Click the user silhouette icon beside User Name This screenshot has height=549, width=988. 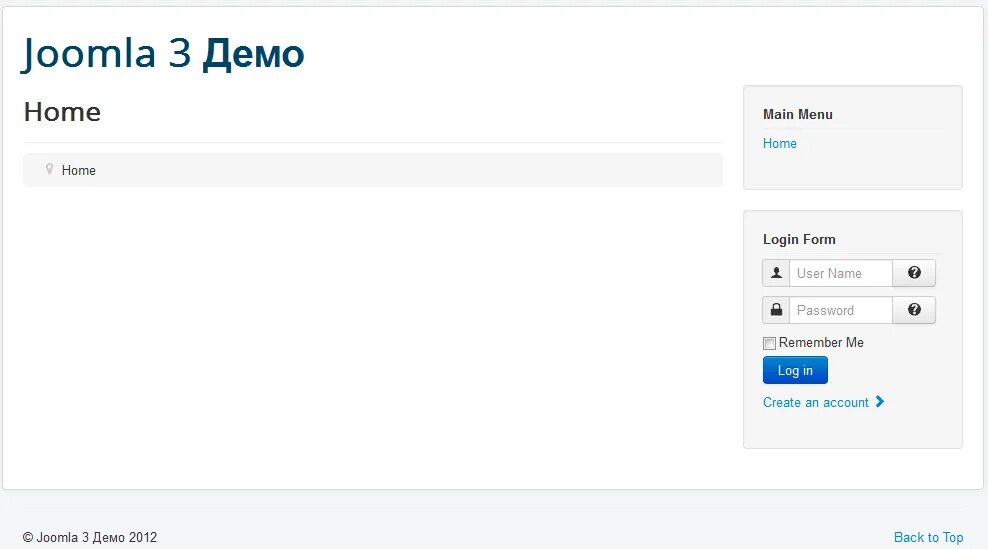pos(776,273)
